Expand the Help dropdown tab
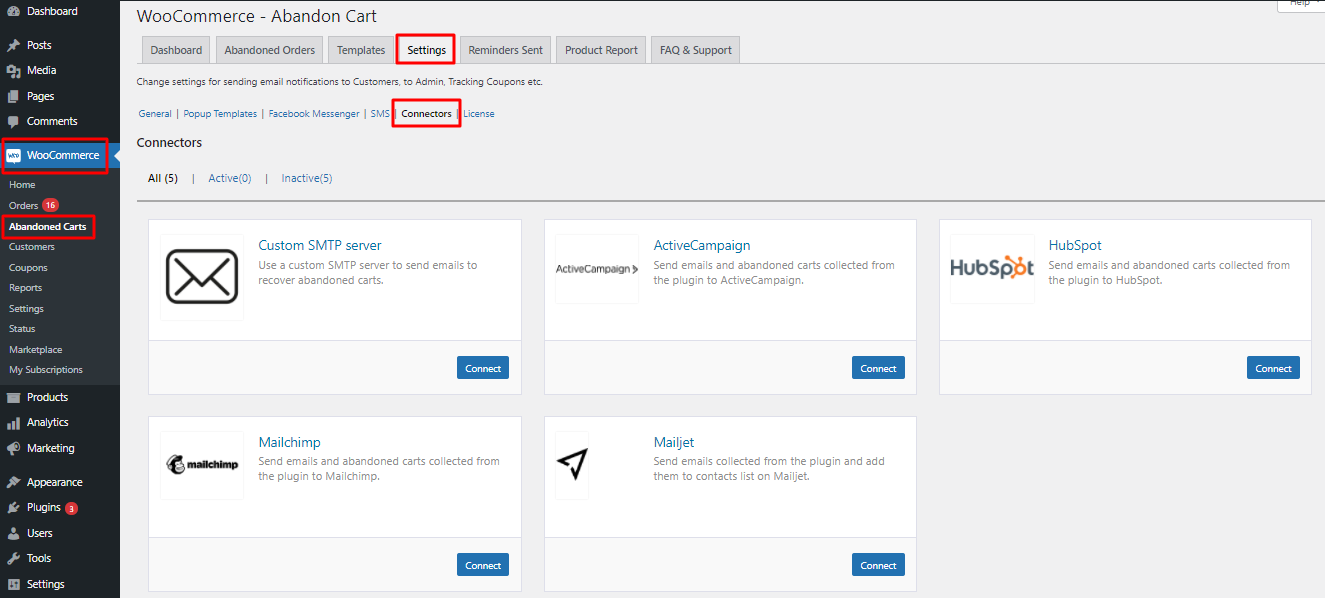Viewport: 1325px width, 598px height. [x=1301, y=5]
